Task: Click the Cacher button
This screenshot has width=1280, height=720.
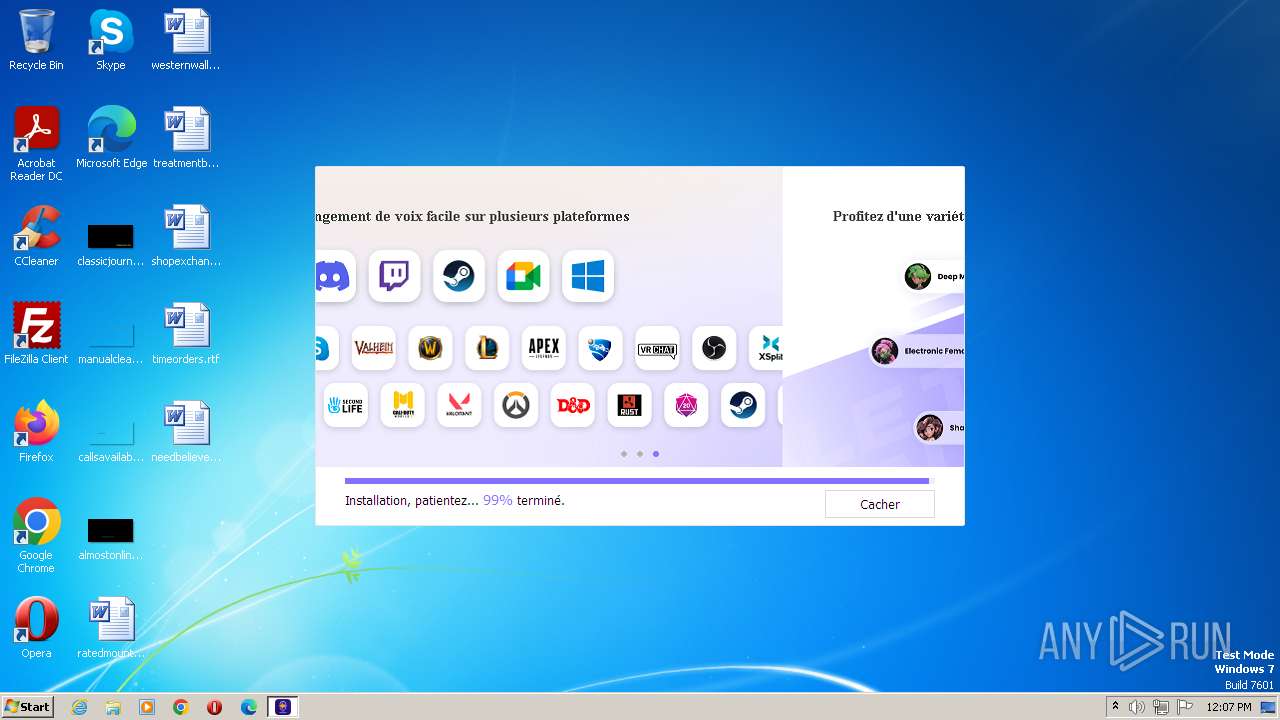Action: coord(880,504)
